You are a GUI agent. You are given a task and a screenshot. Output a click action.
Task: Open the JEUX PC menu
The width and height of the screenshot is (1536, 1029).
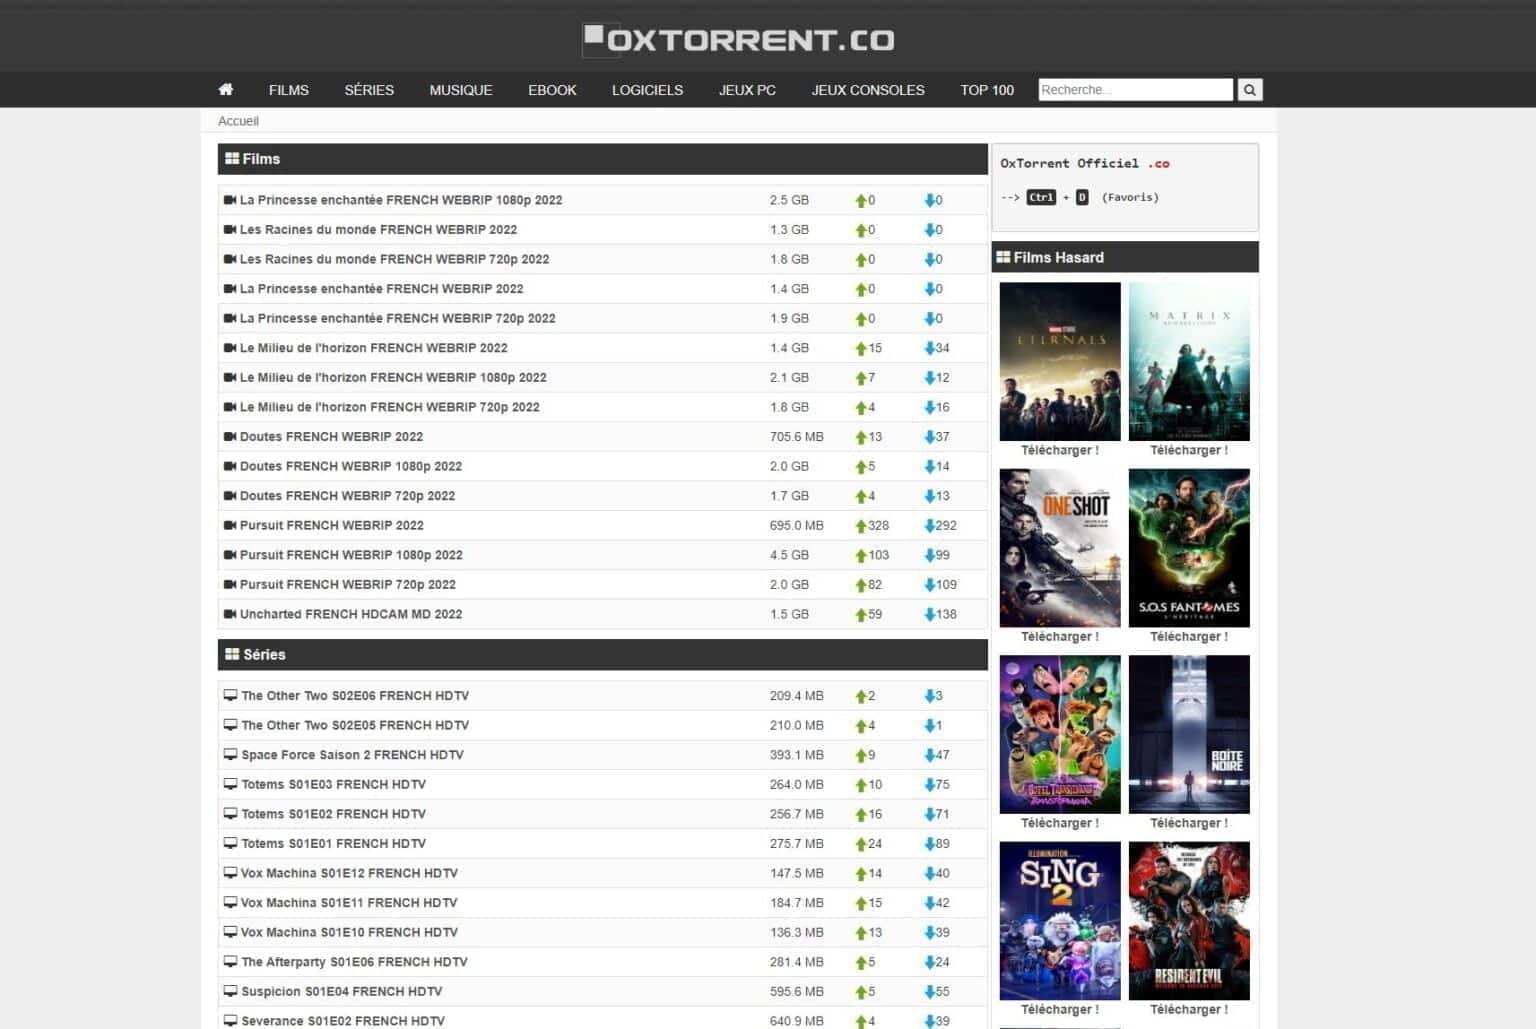click(x=747, y=90)
